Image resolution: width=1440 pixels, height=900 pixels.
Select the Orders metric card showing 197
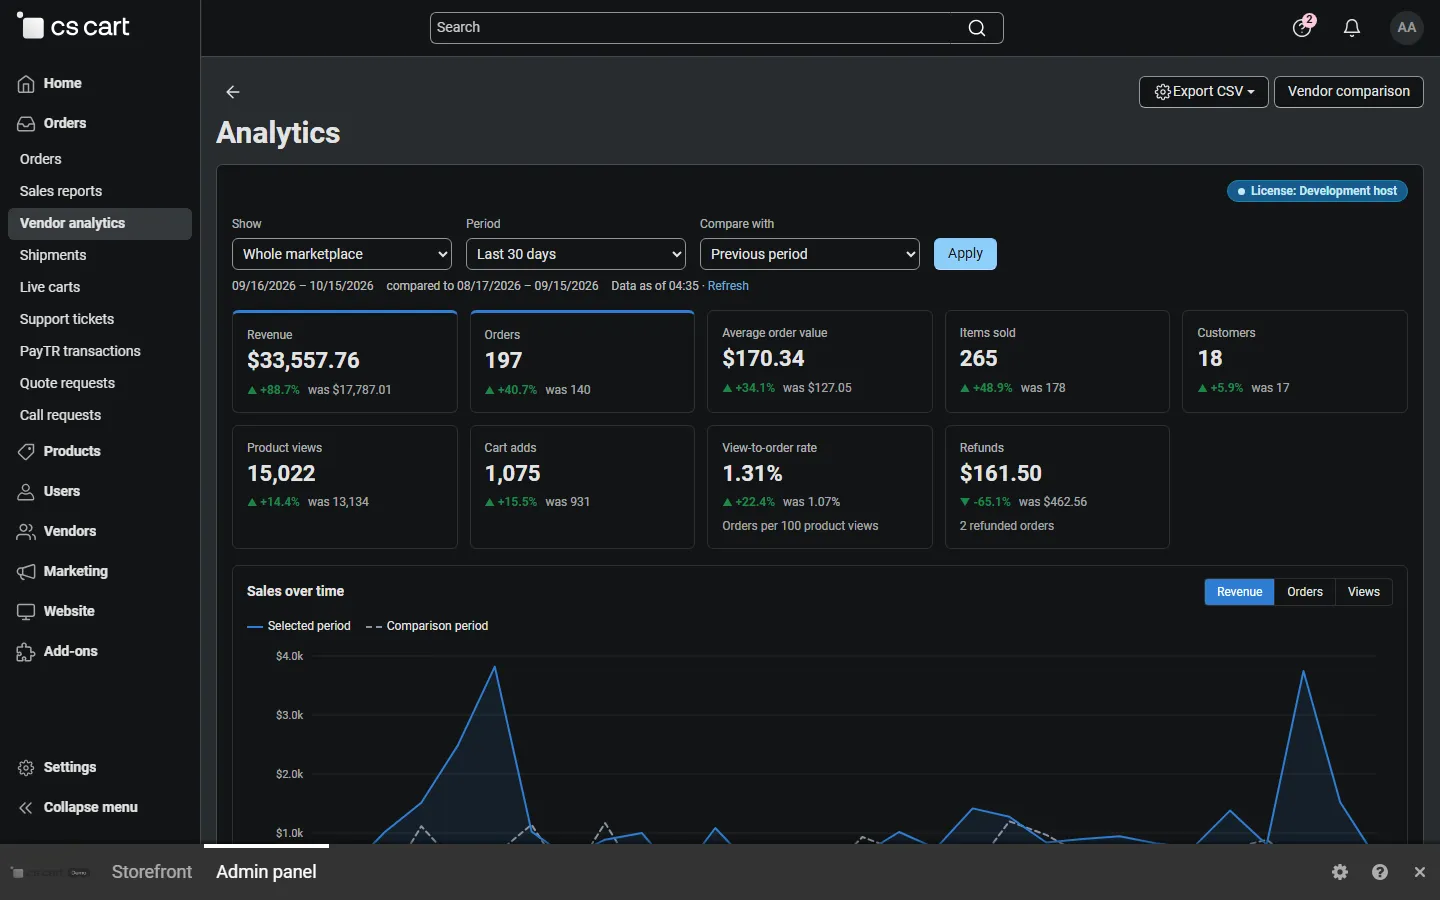click(582, 361)
